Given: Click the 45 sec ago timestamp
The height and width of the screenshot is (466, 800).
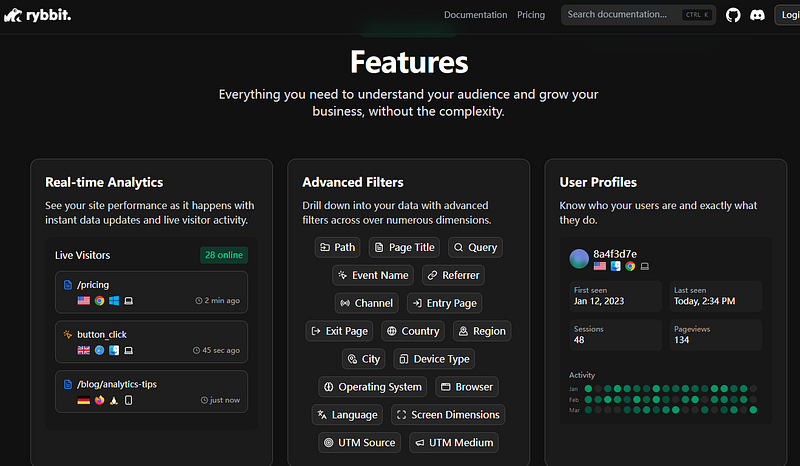Looking at the screenshot, I should coord(216,350).
